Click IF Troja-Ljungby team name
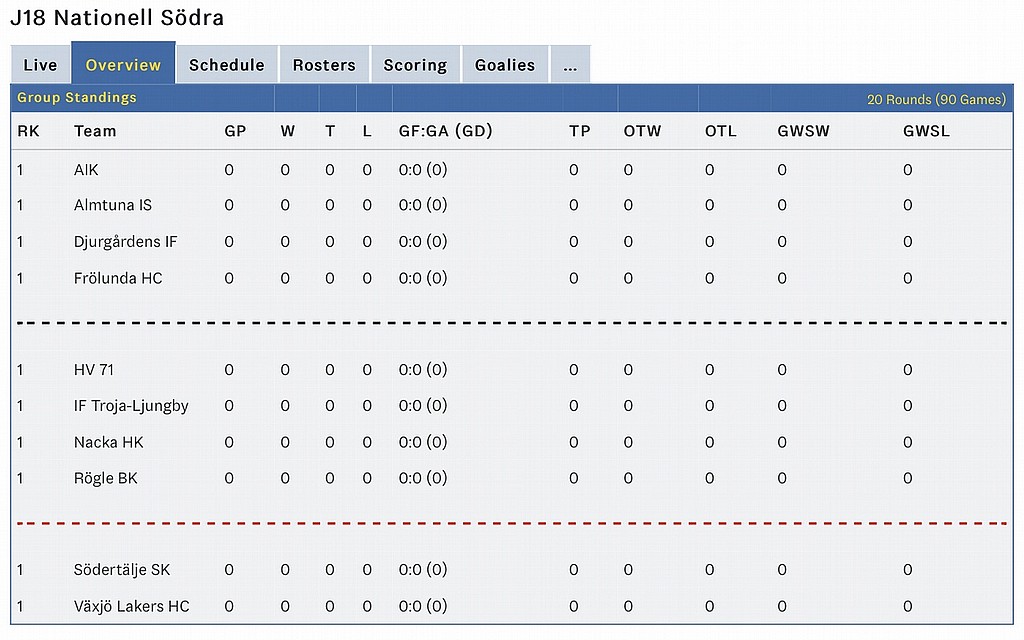The height and width of the screenshot is (640, 1024). point(131,406)
